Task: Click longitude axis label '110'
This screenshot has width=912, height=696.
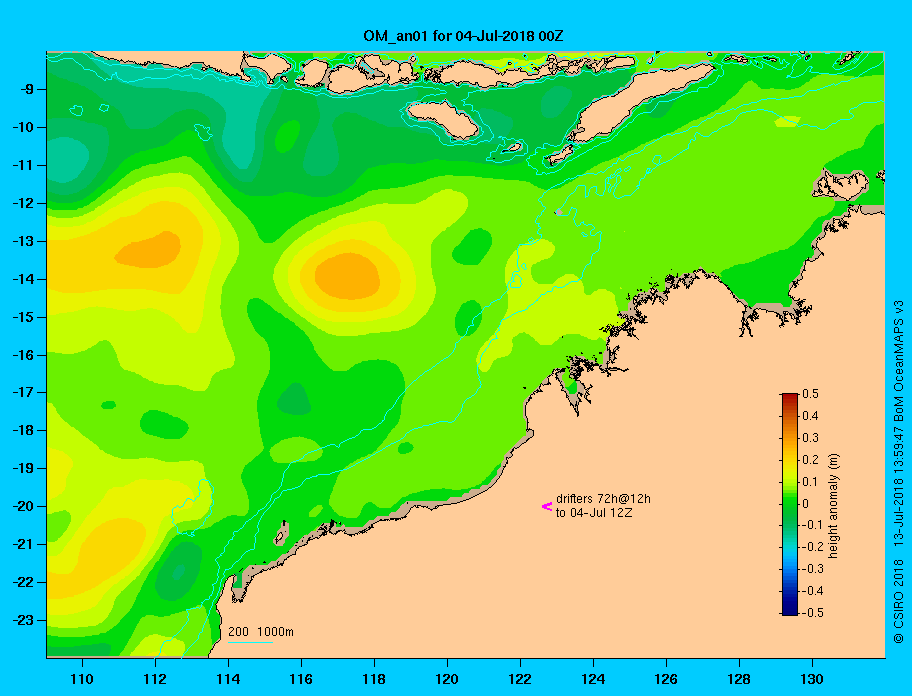Action: click(82, 679)
